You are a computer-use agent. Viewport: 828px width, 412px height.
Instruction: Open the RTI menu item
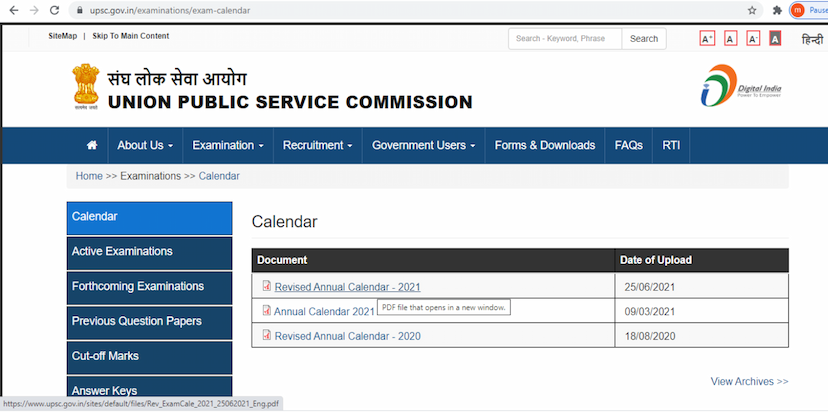coord(671,145)
